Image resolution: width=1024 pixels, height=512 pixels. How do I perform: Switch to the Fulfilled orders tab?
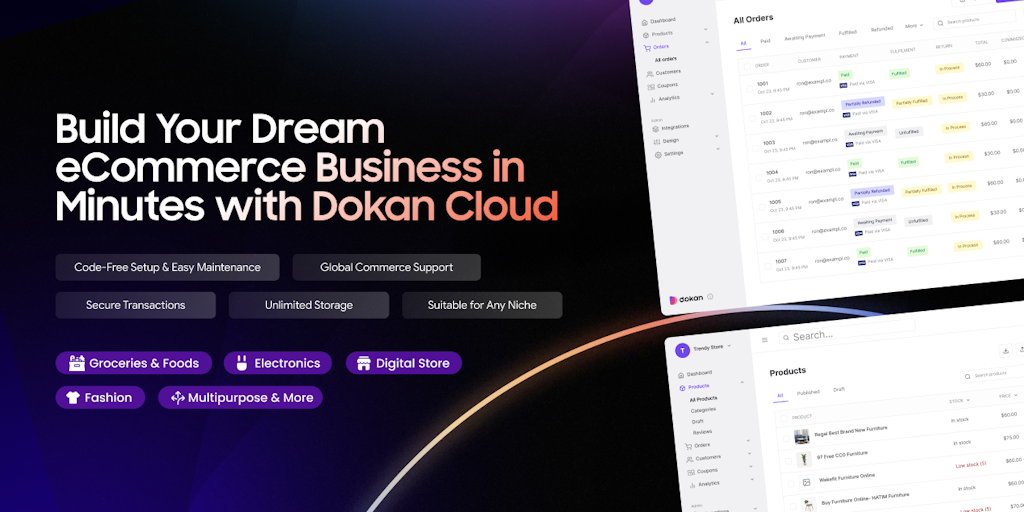(848, 33)
